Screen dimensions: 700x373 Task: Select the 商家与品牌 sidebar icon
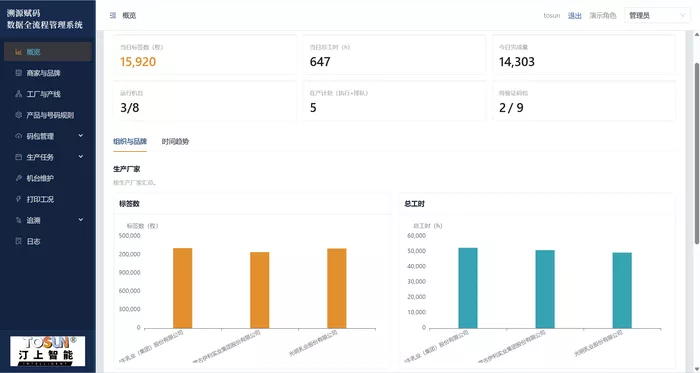tap(18, 73)
